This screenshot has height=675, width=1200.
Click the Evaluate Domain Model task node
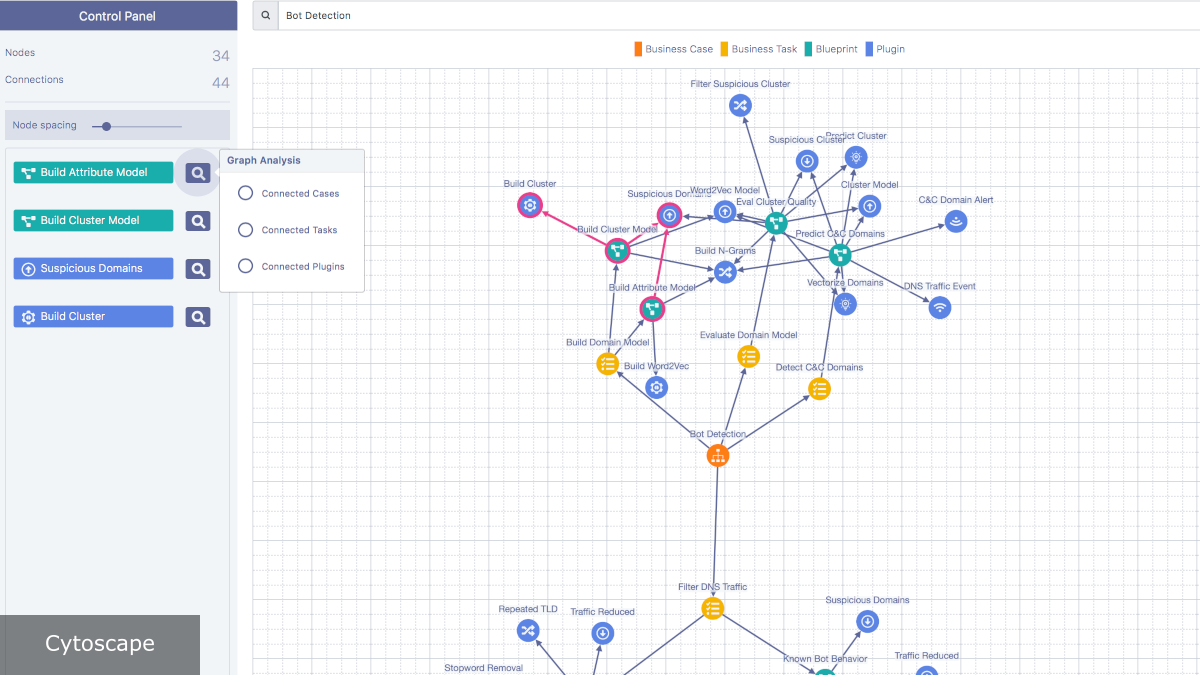pos(748,356)
